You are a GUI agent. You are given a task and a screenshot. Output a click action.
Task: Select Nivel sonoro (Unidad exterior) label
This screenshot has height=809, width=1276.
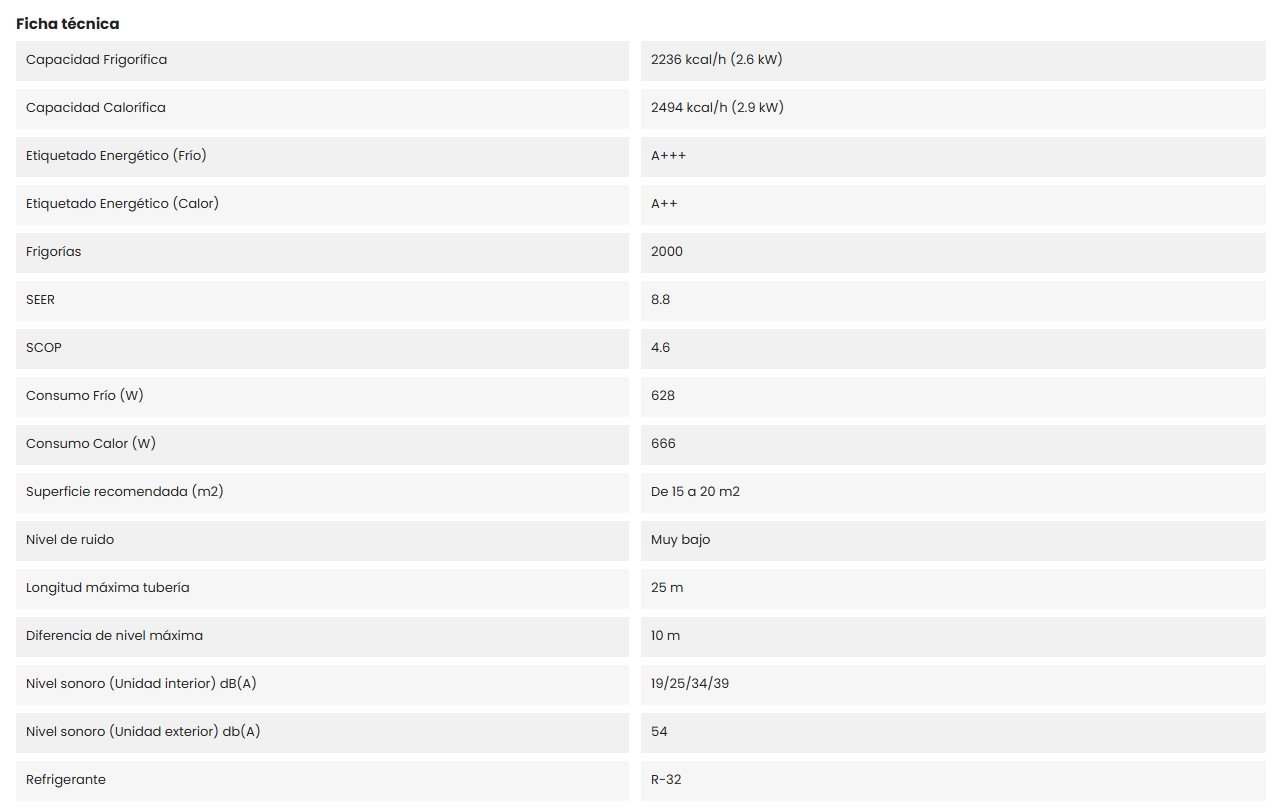click(143, 732)
